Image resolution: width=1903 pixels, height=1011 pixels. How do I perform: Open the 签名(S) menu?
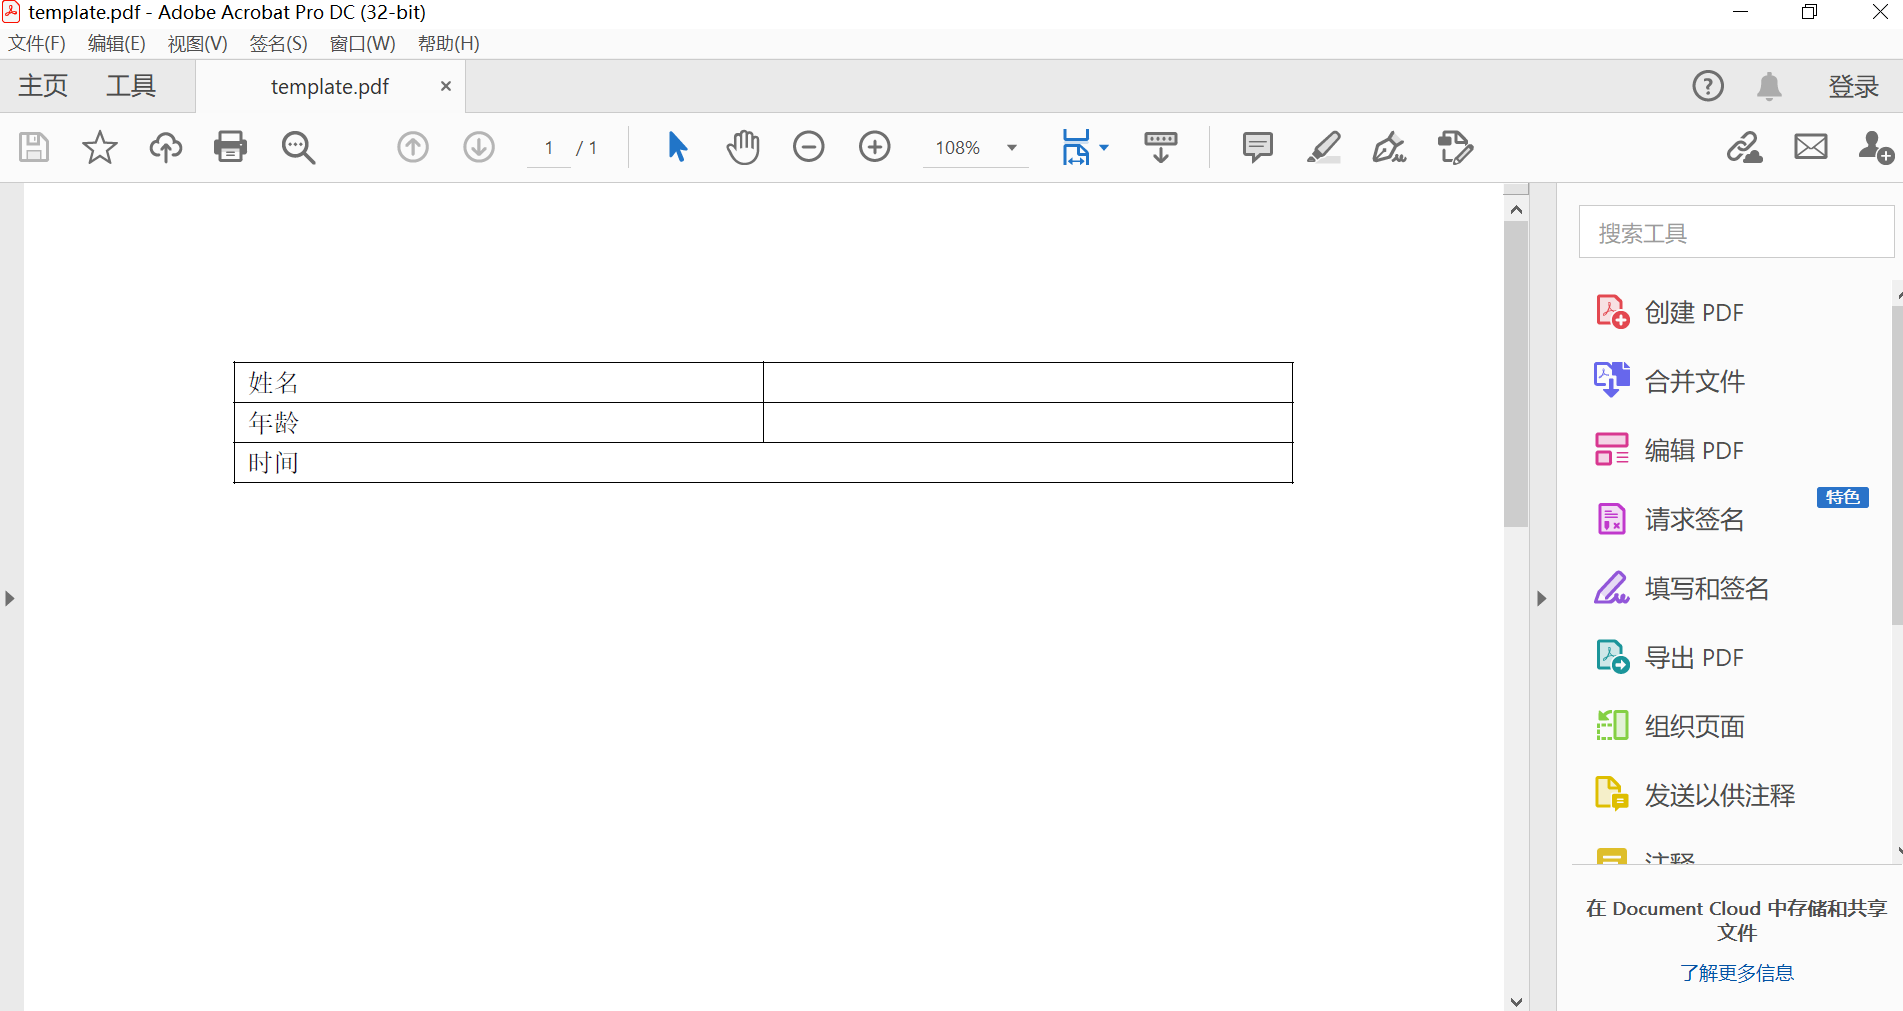pyautogui.click(x=278, y=44)
